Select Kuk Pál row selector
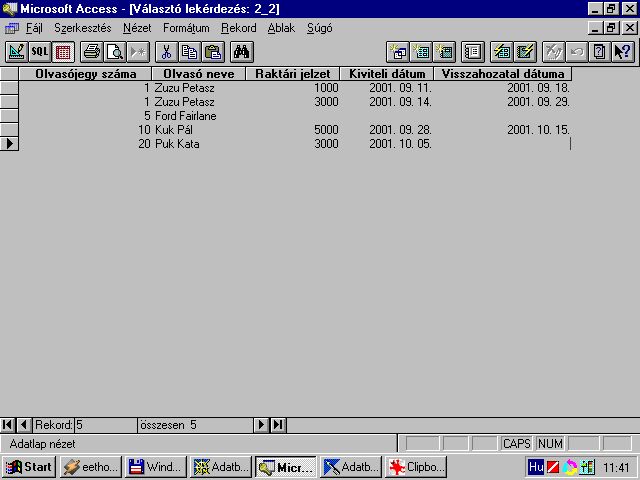The image size is (640, 480). [9, 130]
